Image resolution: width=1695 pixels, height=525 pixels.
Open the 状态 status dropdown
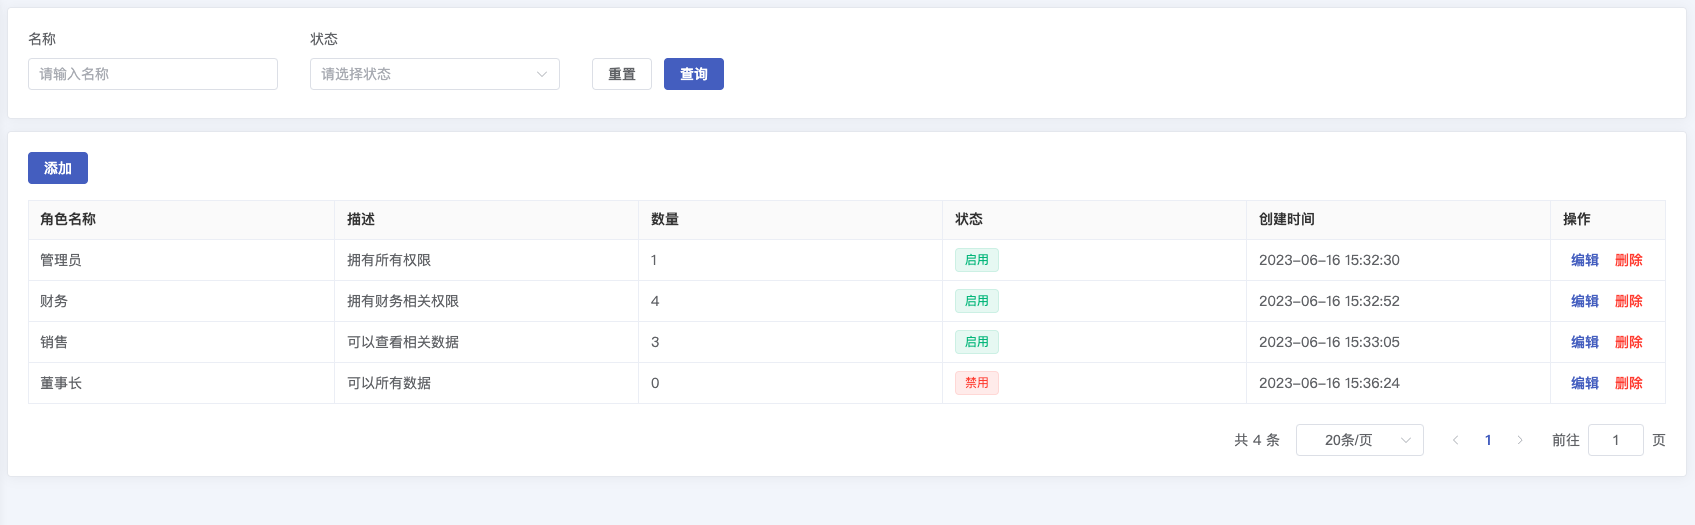coord(434,74)
